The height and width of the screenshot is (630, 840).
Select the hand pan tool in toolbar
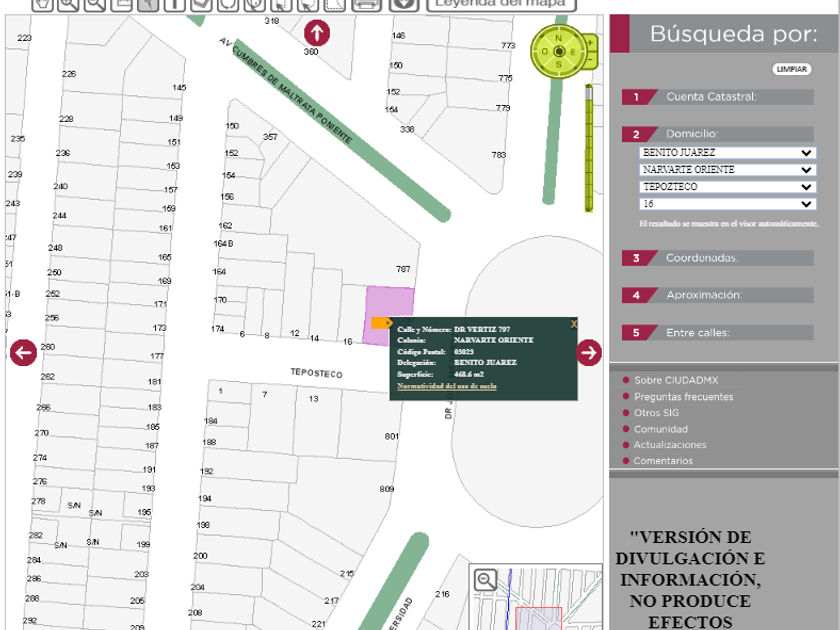pos(42,4)
